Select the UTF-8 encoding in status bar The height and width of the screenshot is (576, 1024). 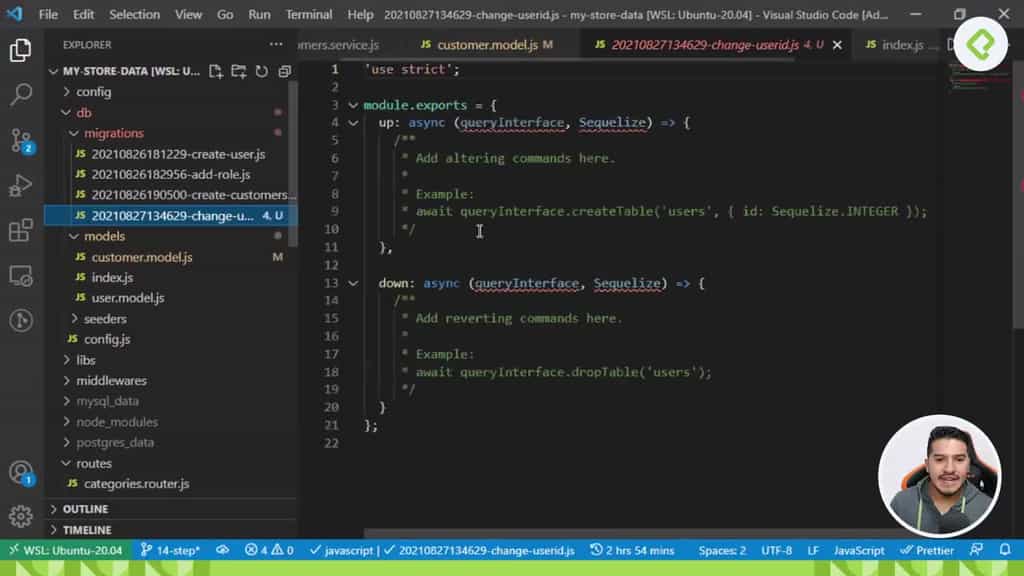click(x=777, y=549)
